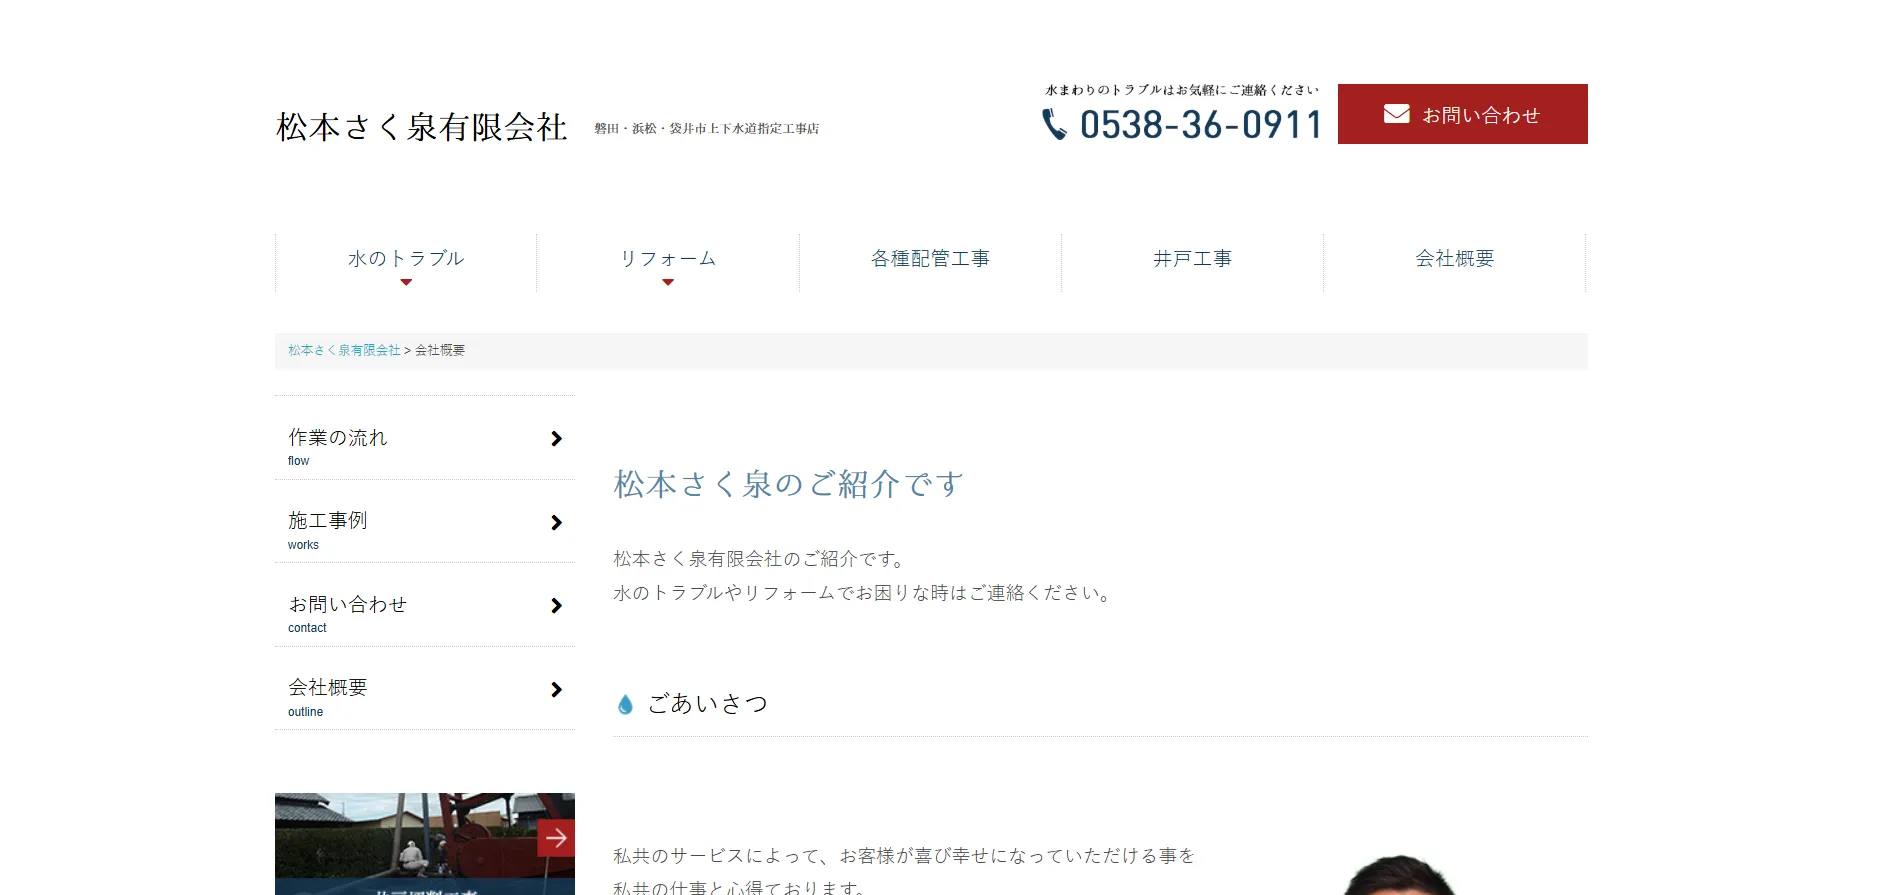Click the person portrait photo
The image size is (1882, 895).
[1400, 875]
